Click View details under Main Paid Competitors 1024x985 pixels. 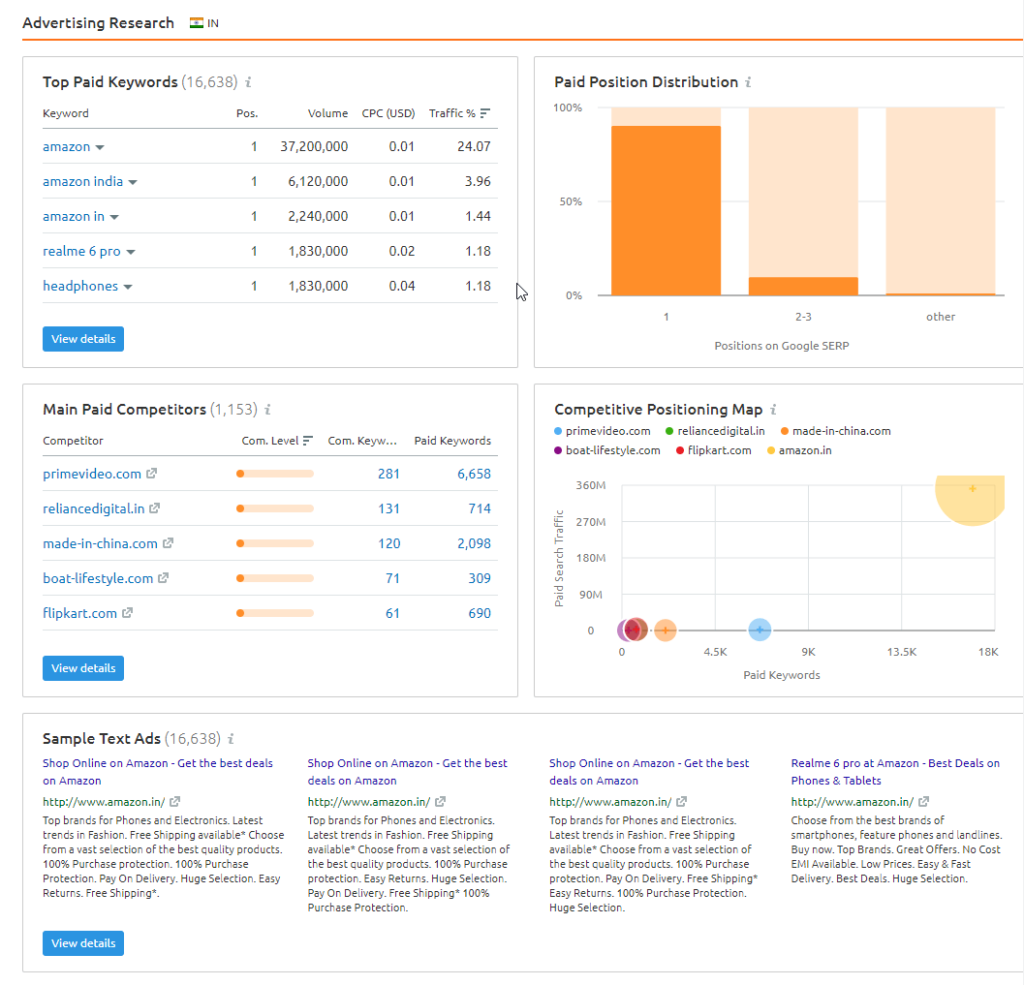pyautogui.click(x=83, y=668)
